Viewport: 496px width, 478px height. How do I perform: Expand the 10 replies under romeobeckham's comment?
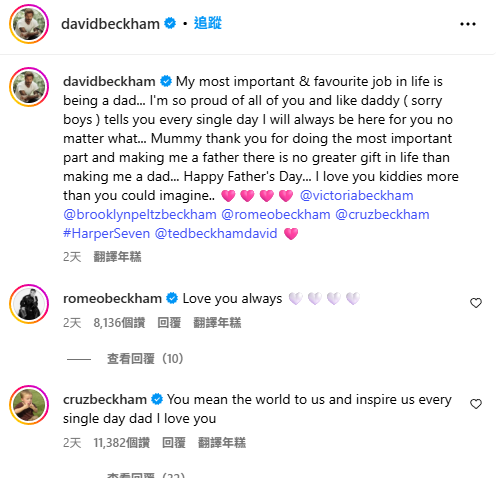click(x=145, y=359)
